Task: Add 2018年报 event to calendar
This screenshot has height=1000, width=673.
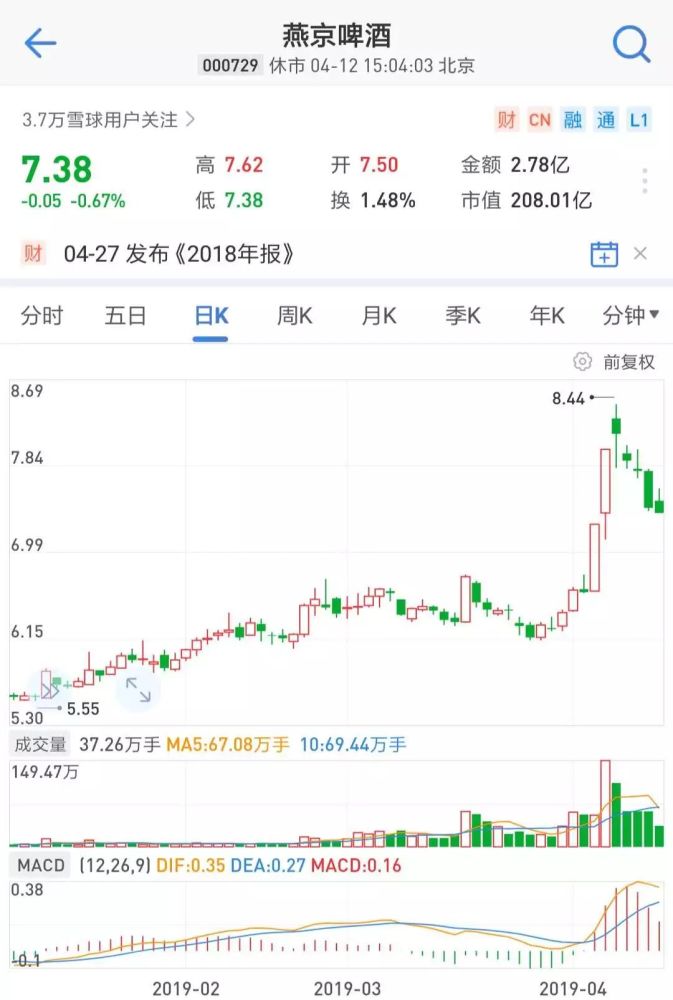Action: tap(603, 254)
